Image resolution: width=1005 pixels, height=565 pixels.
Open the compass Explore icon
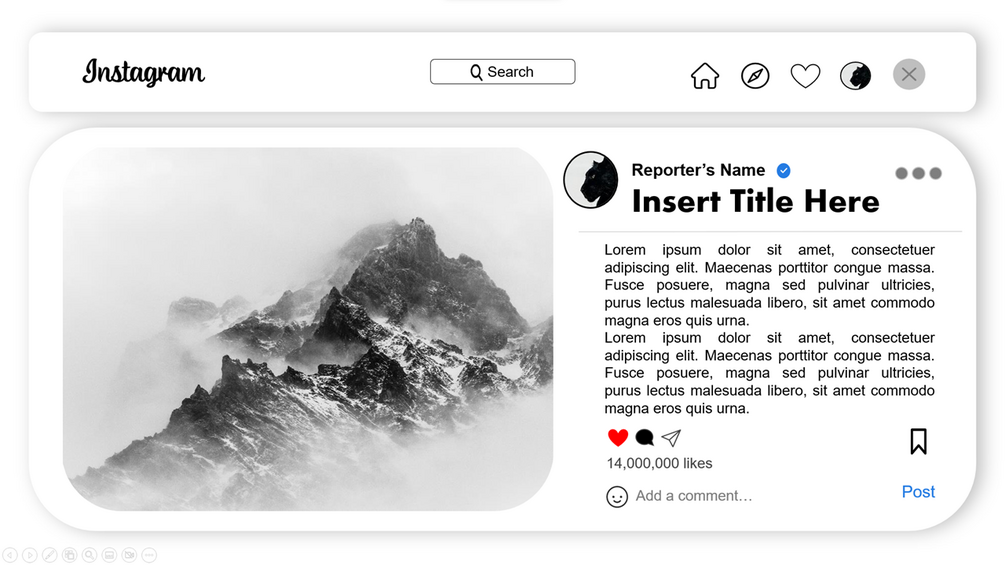tap(755, 76)
